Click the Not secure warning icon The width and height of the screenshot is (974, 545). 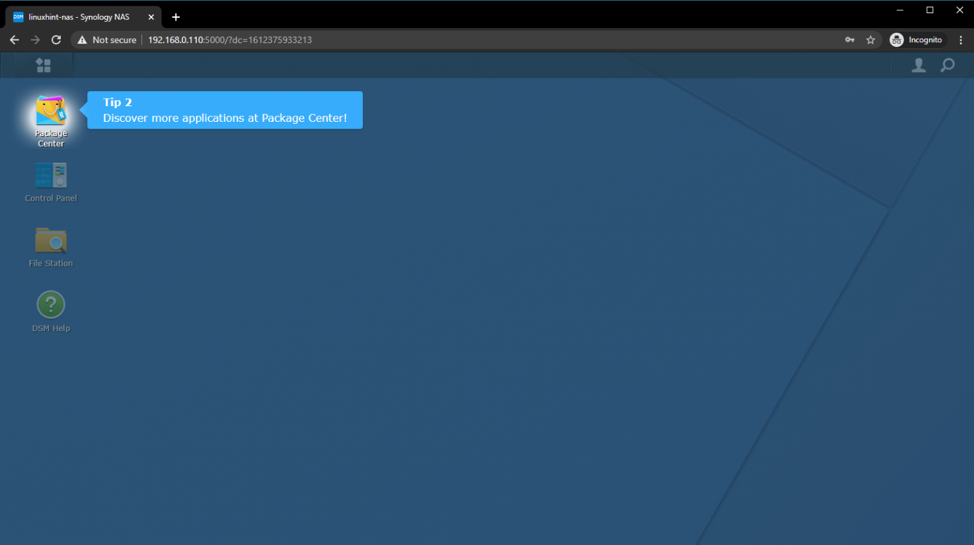coord(82,40)
